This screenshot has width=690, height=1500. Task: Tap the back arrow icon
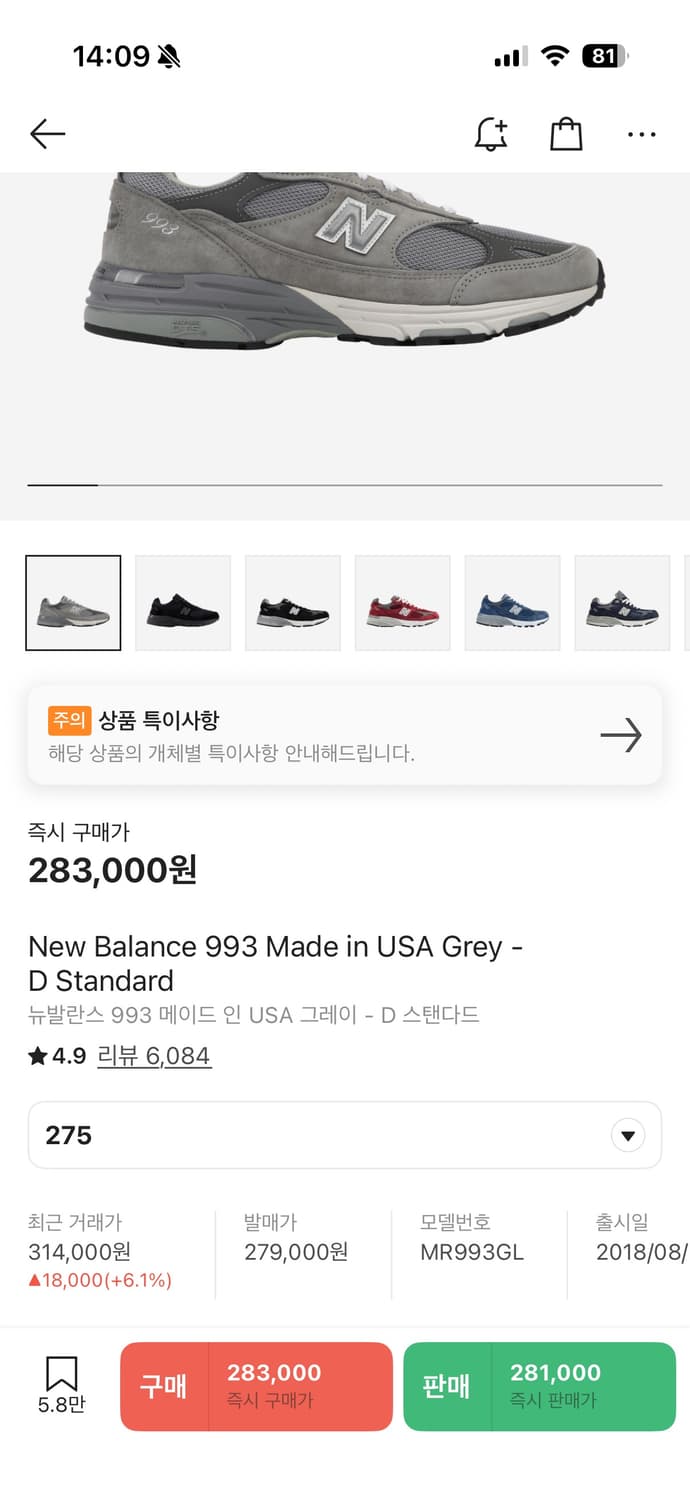(x=47, y=134)
